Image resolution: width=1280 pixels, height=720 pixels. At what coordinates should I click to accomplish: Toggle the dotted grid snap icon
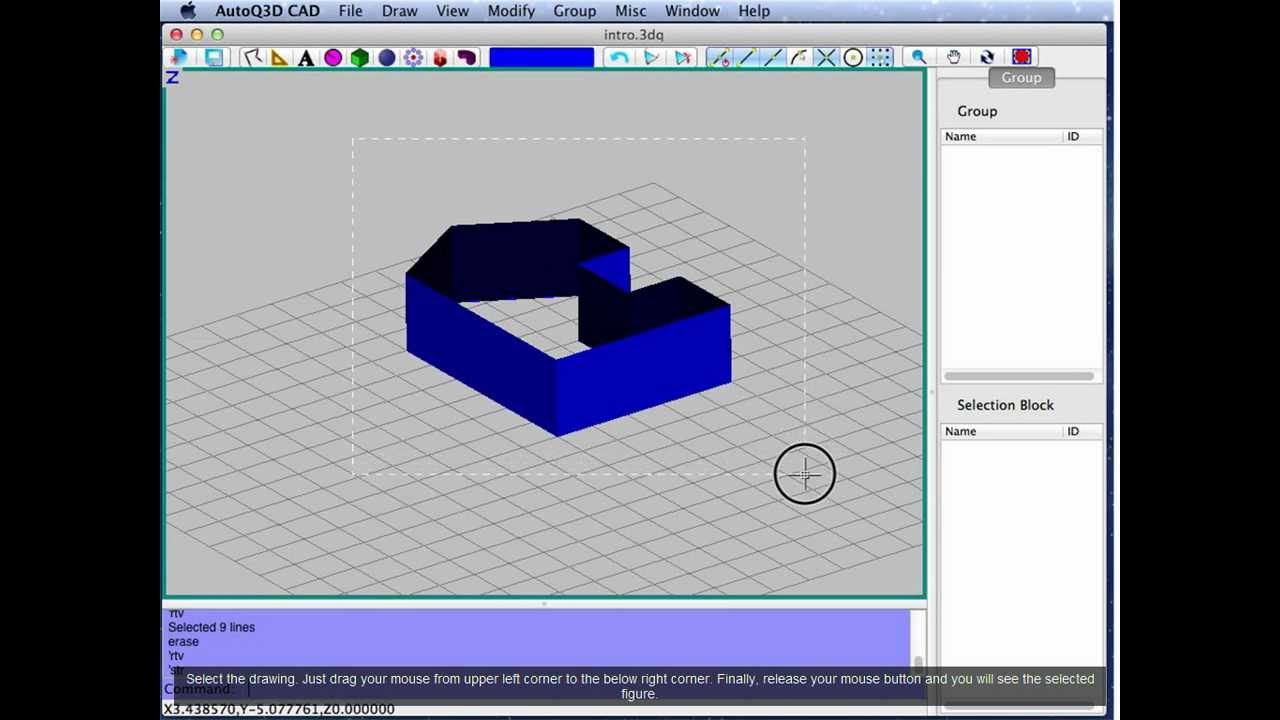880,58
